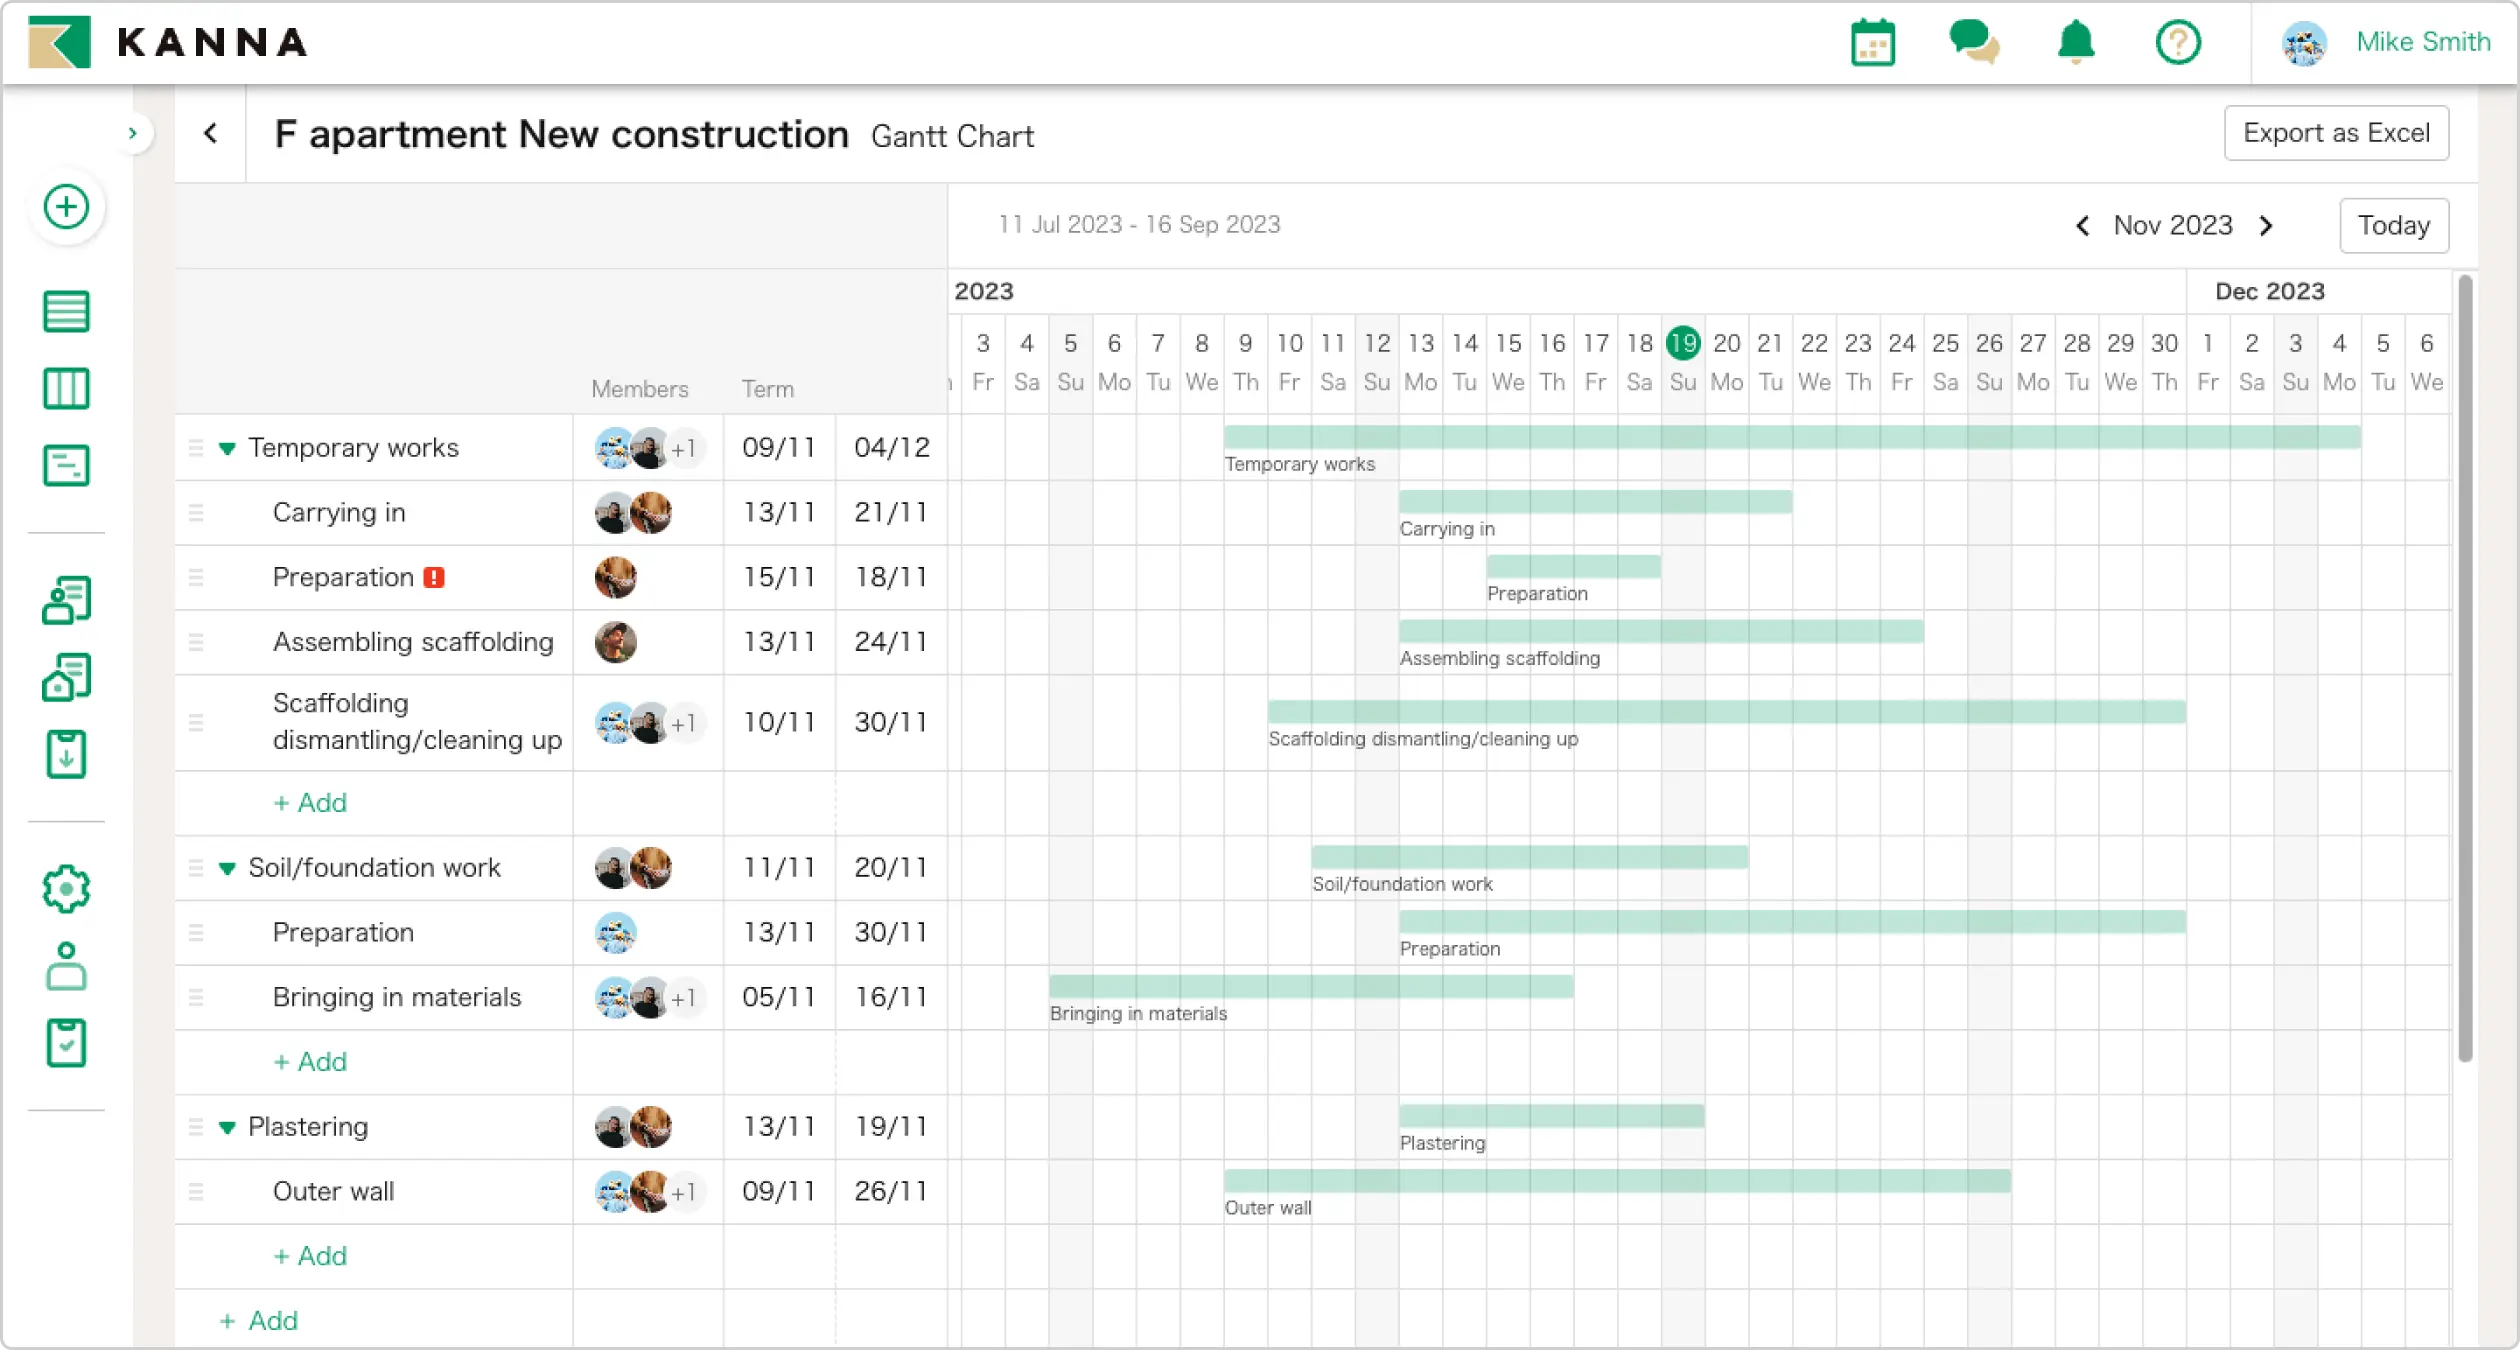This screenshot has height=1350, width=2520.
Task: Collapse the Temporary works group
Action: point(228,448)
